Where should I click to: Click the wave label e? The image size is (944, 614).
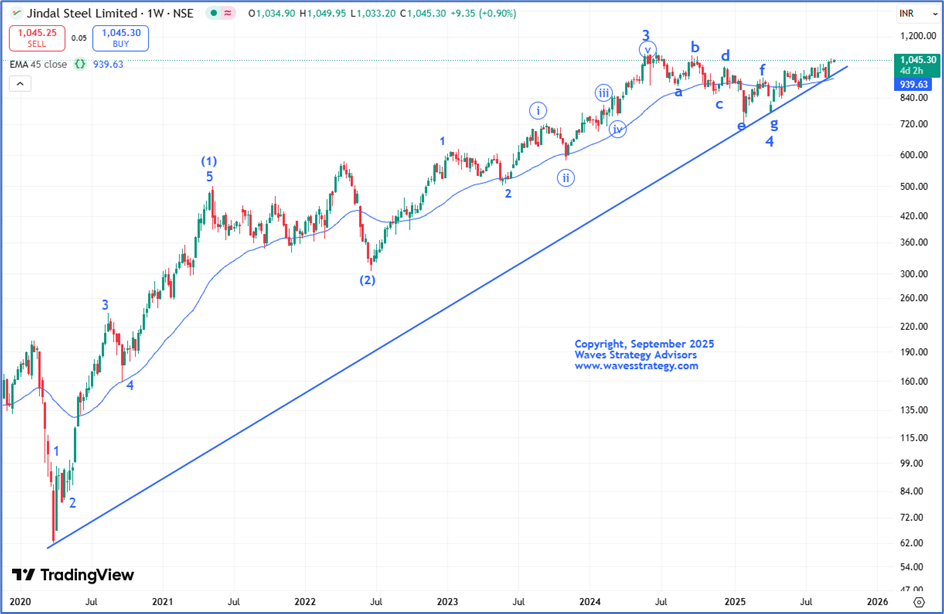click(x=741, y=125)
